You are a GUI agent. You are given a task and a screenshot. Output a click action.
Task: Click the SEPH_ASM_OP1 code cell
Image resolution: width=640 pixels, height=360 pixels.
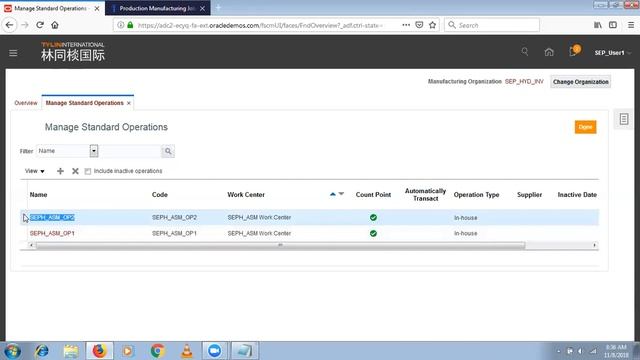point(174,233)
